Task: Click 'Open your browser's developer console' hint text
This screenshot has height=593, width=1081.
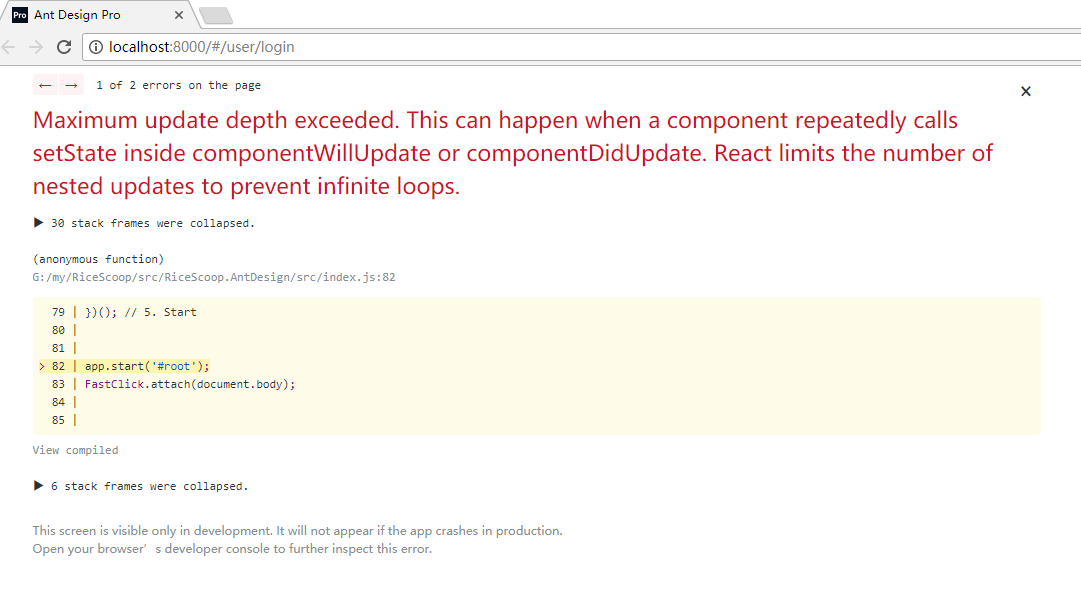Action: [232, 549]
